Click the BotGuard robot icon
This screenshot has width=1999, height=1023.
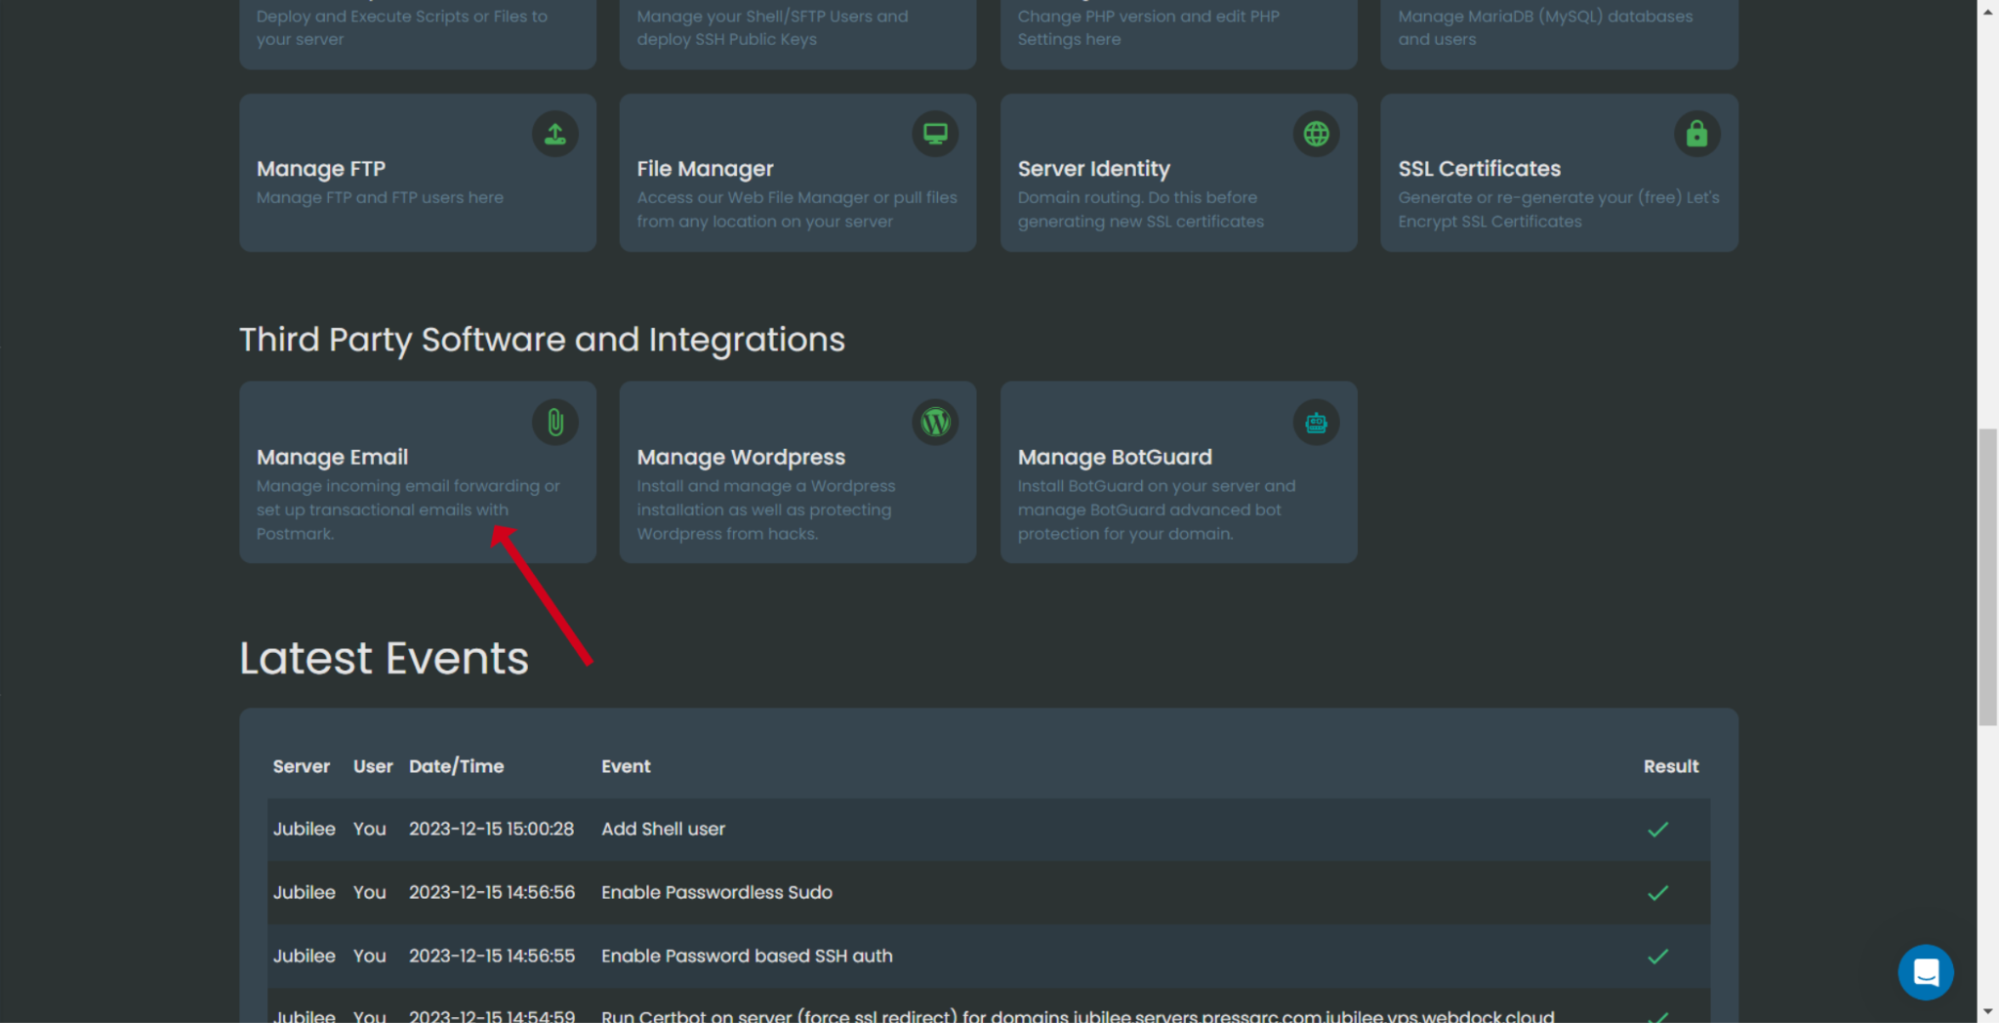(x=1316, y=422)
